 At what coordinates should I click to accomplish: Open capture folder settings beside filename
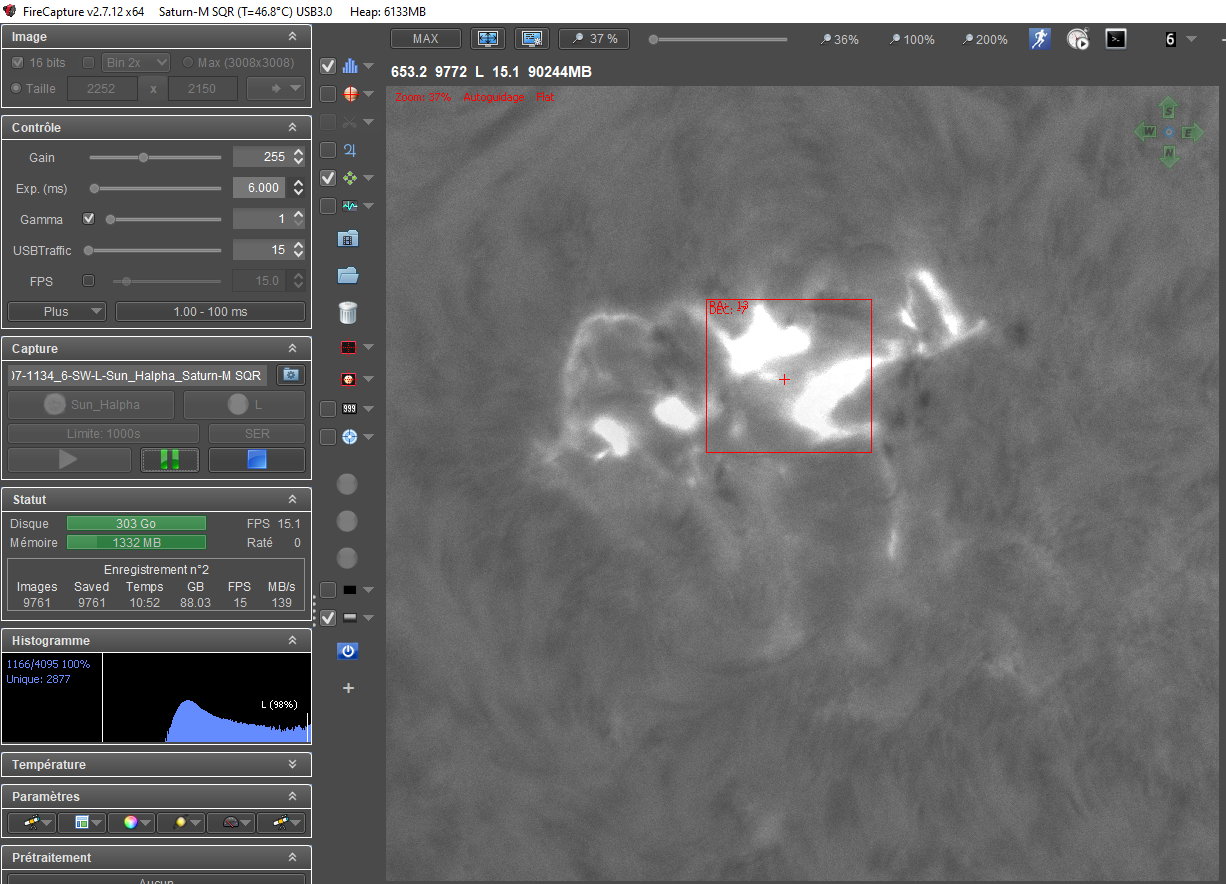(x=291, y=375)
